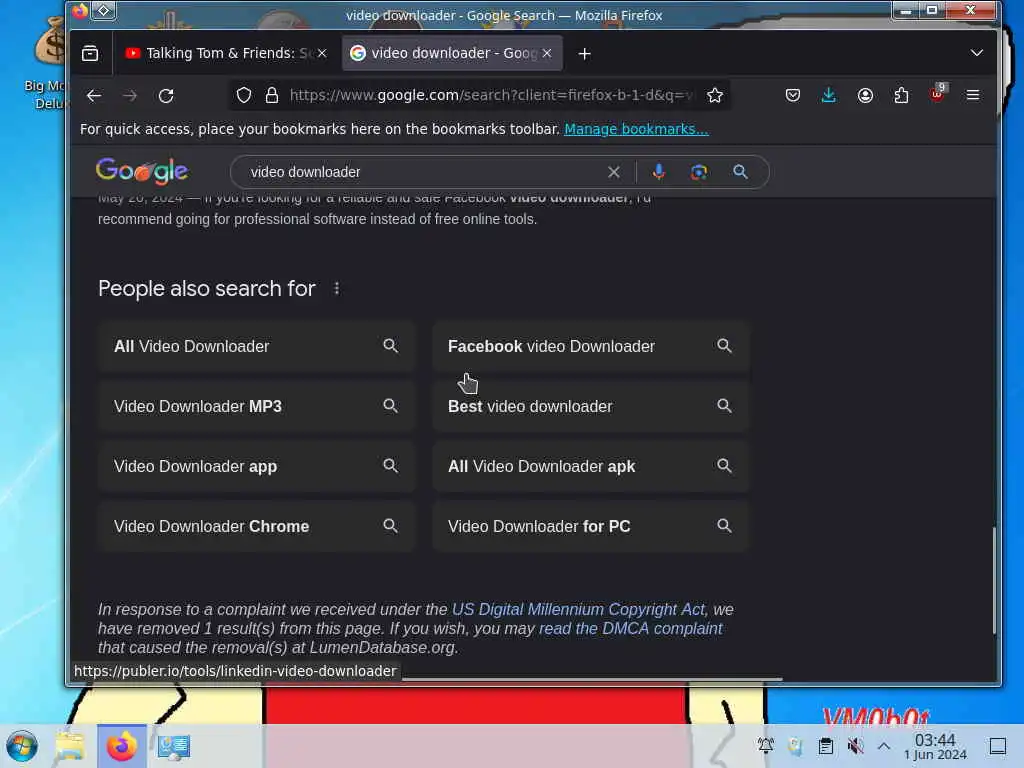
Task: Search for All Video Downloader apk
Action: (x=590, y=466)
